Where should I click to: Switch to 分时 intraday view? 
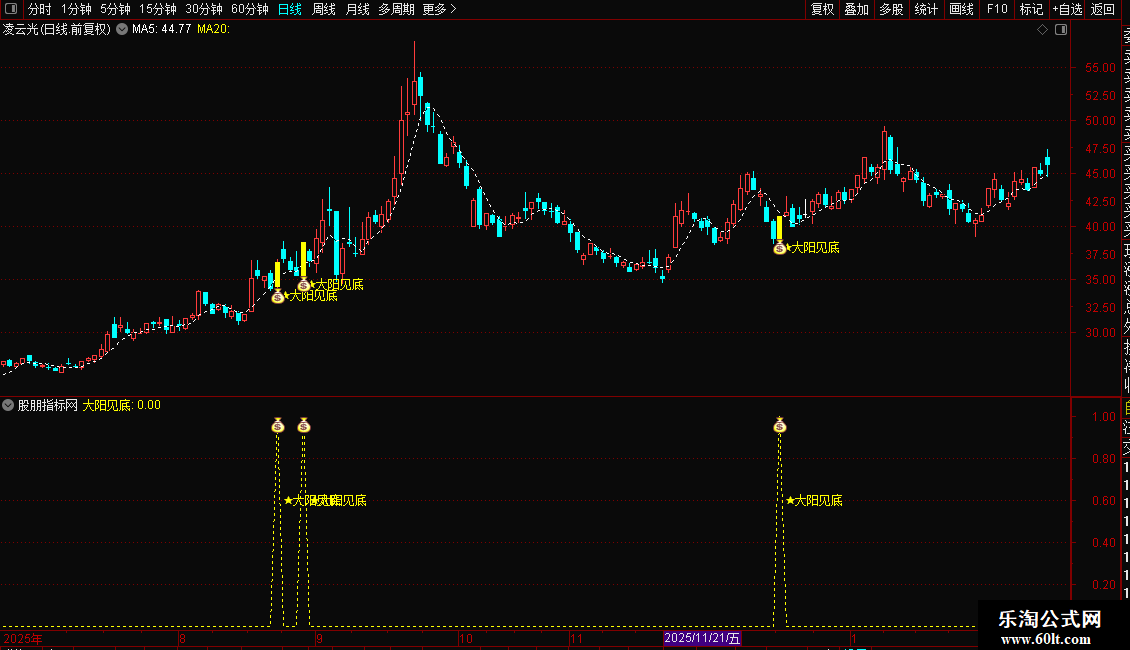pyautogui.click(x=40, y=9)
